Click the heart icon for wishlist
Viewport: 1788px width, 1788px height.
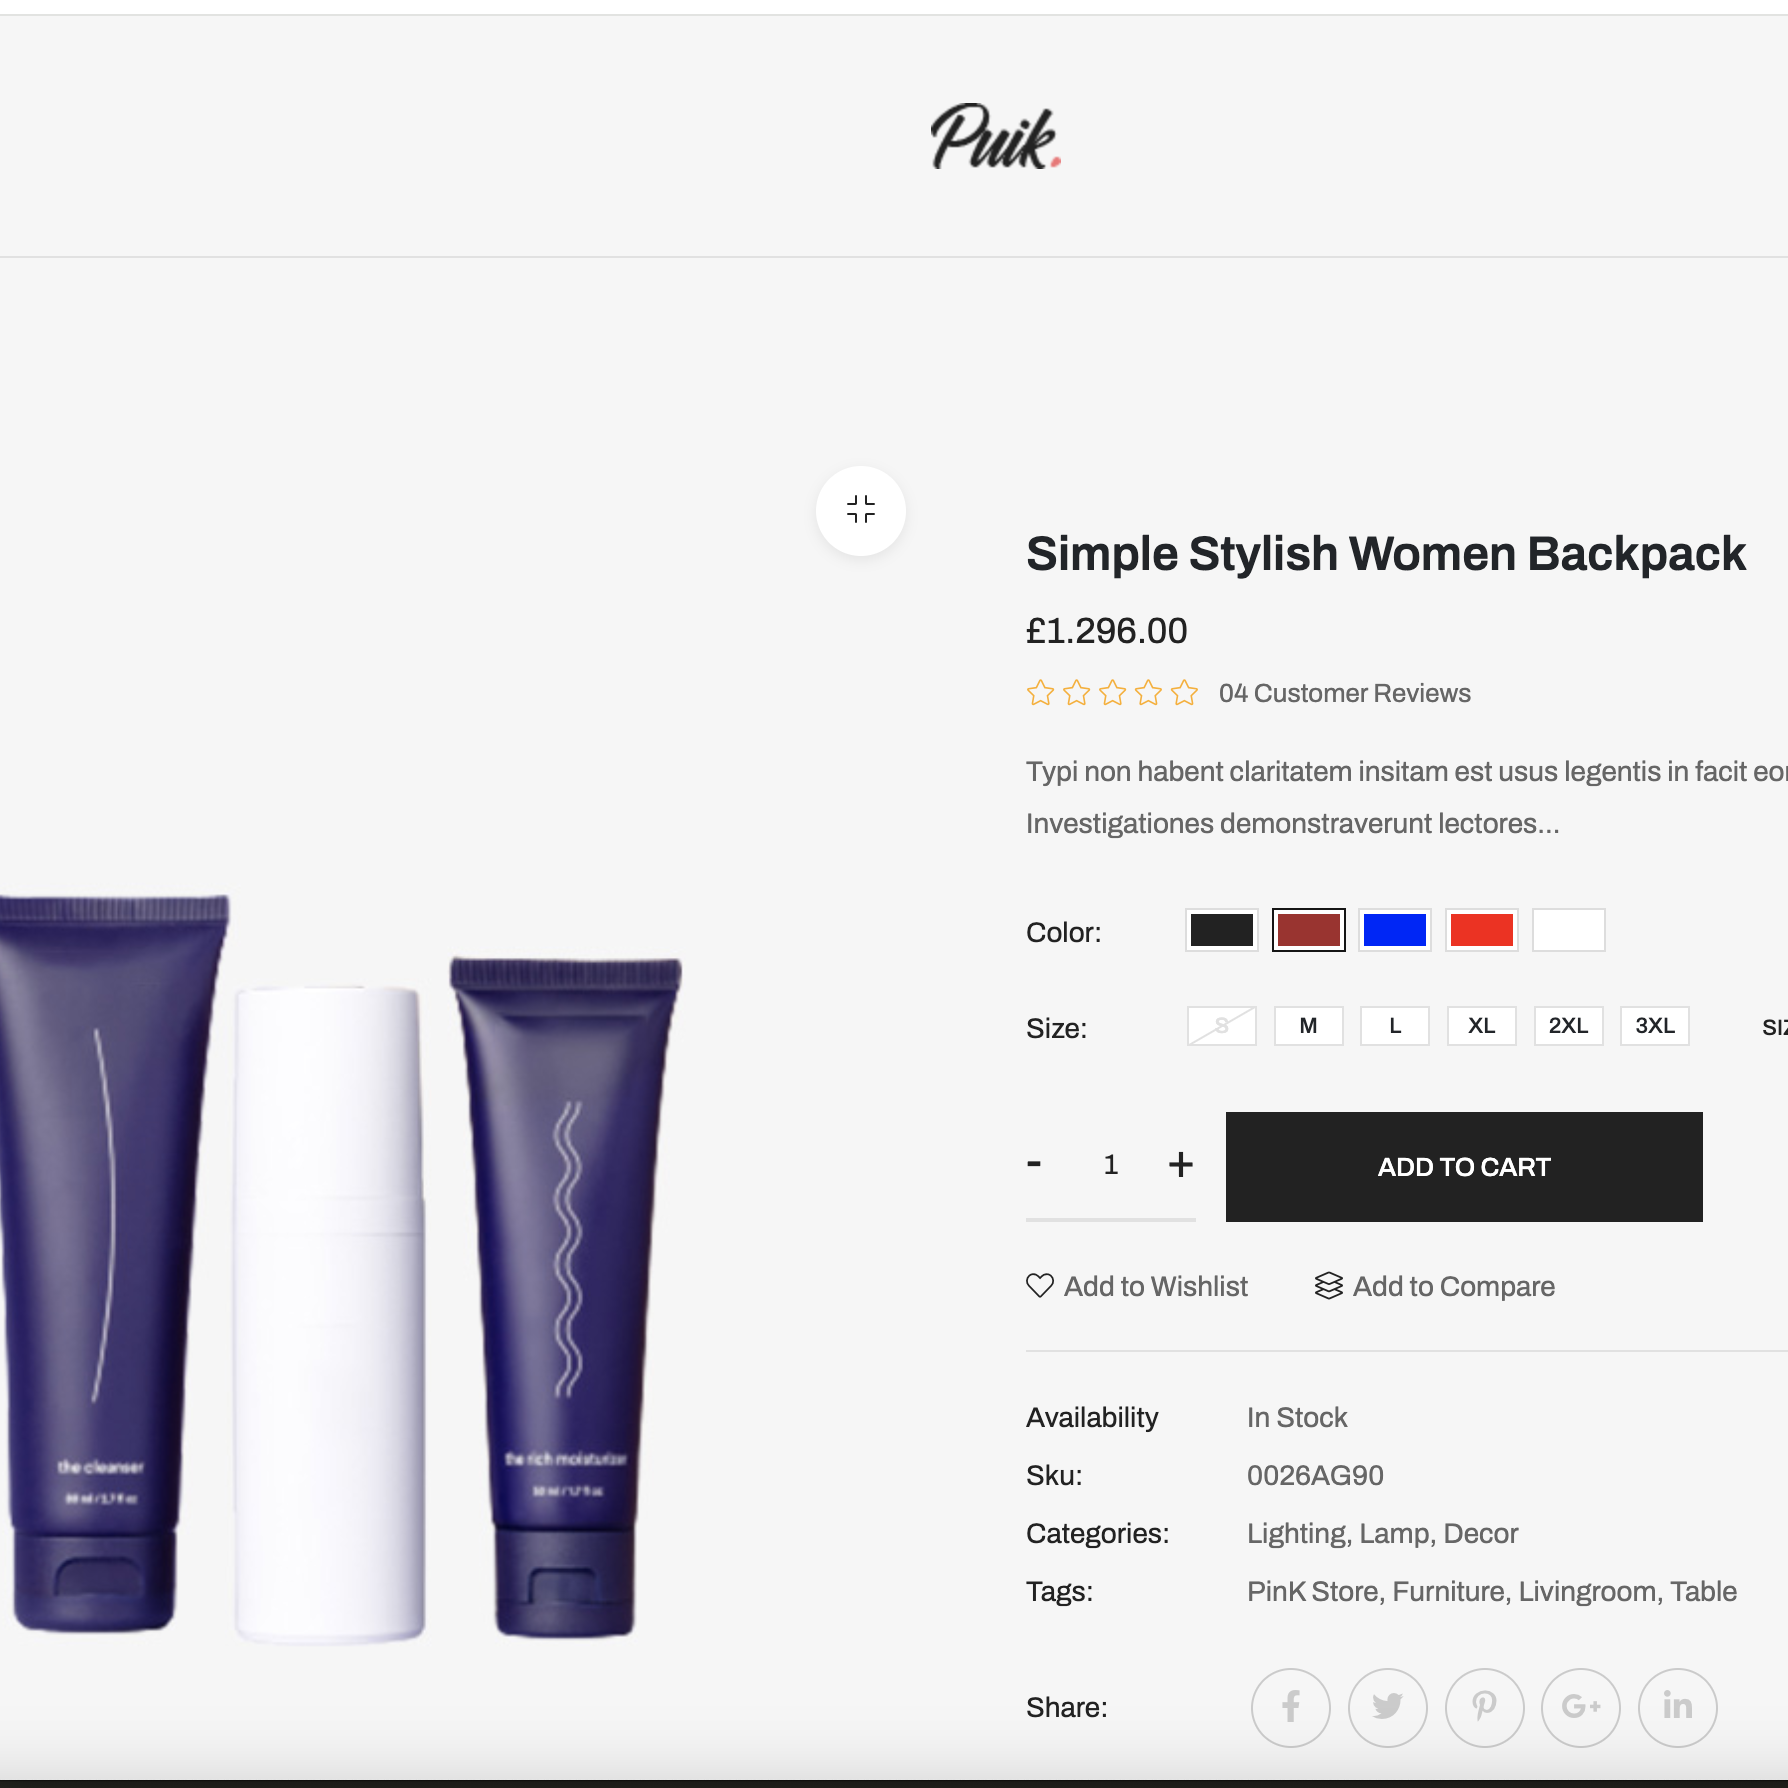[1040, 1286]
